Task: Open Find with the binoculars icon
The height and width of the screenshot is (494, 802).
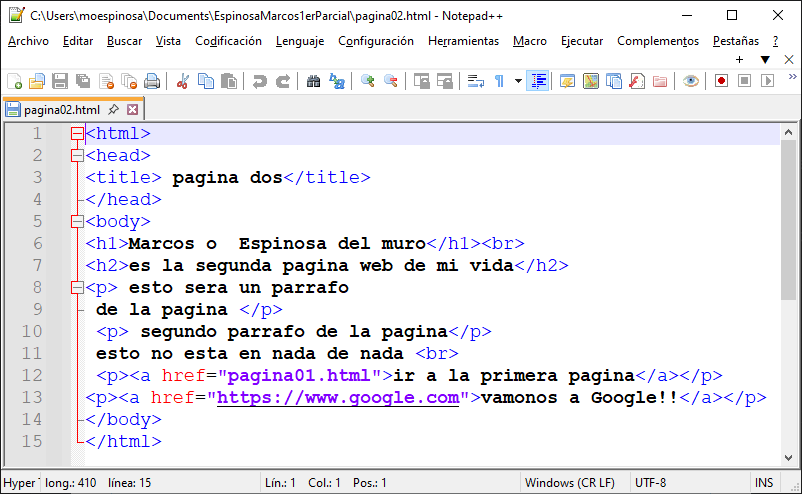Action: (314, 81)
